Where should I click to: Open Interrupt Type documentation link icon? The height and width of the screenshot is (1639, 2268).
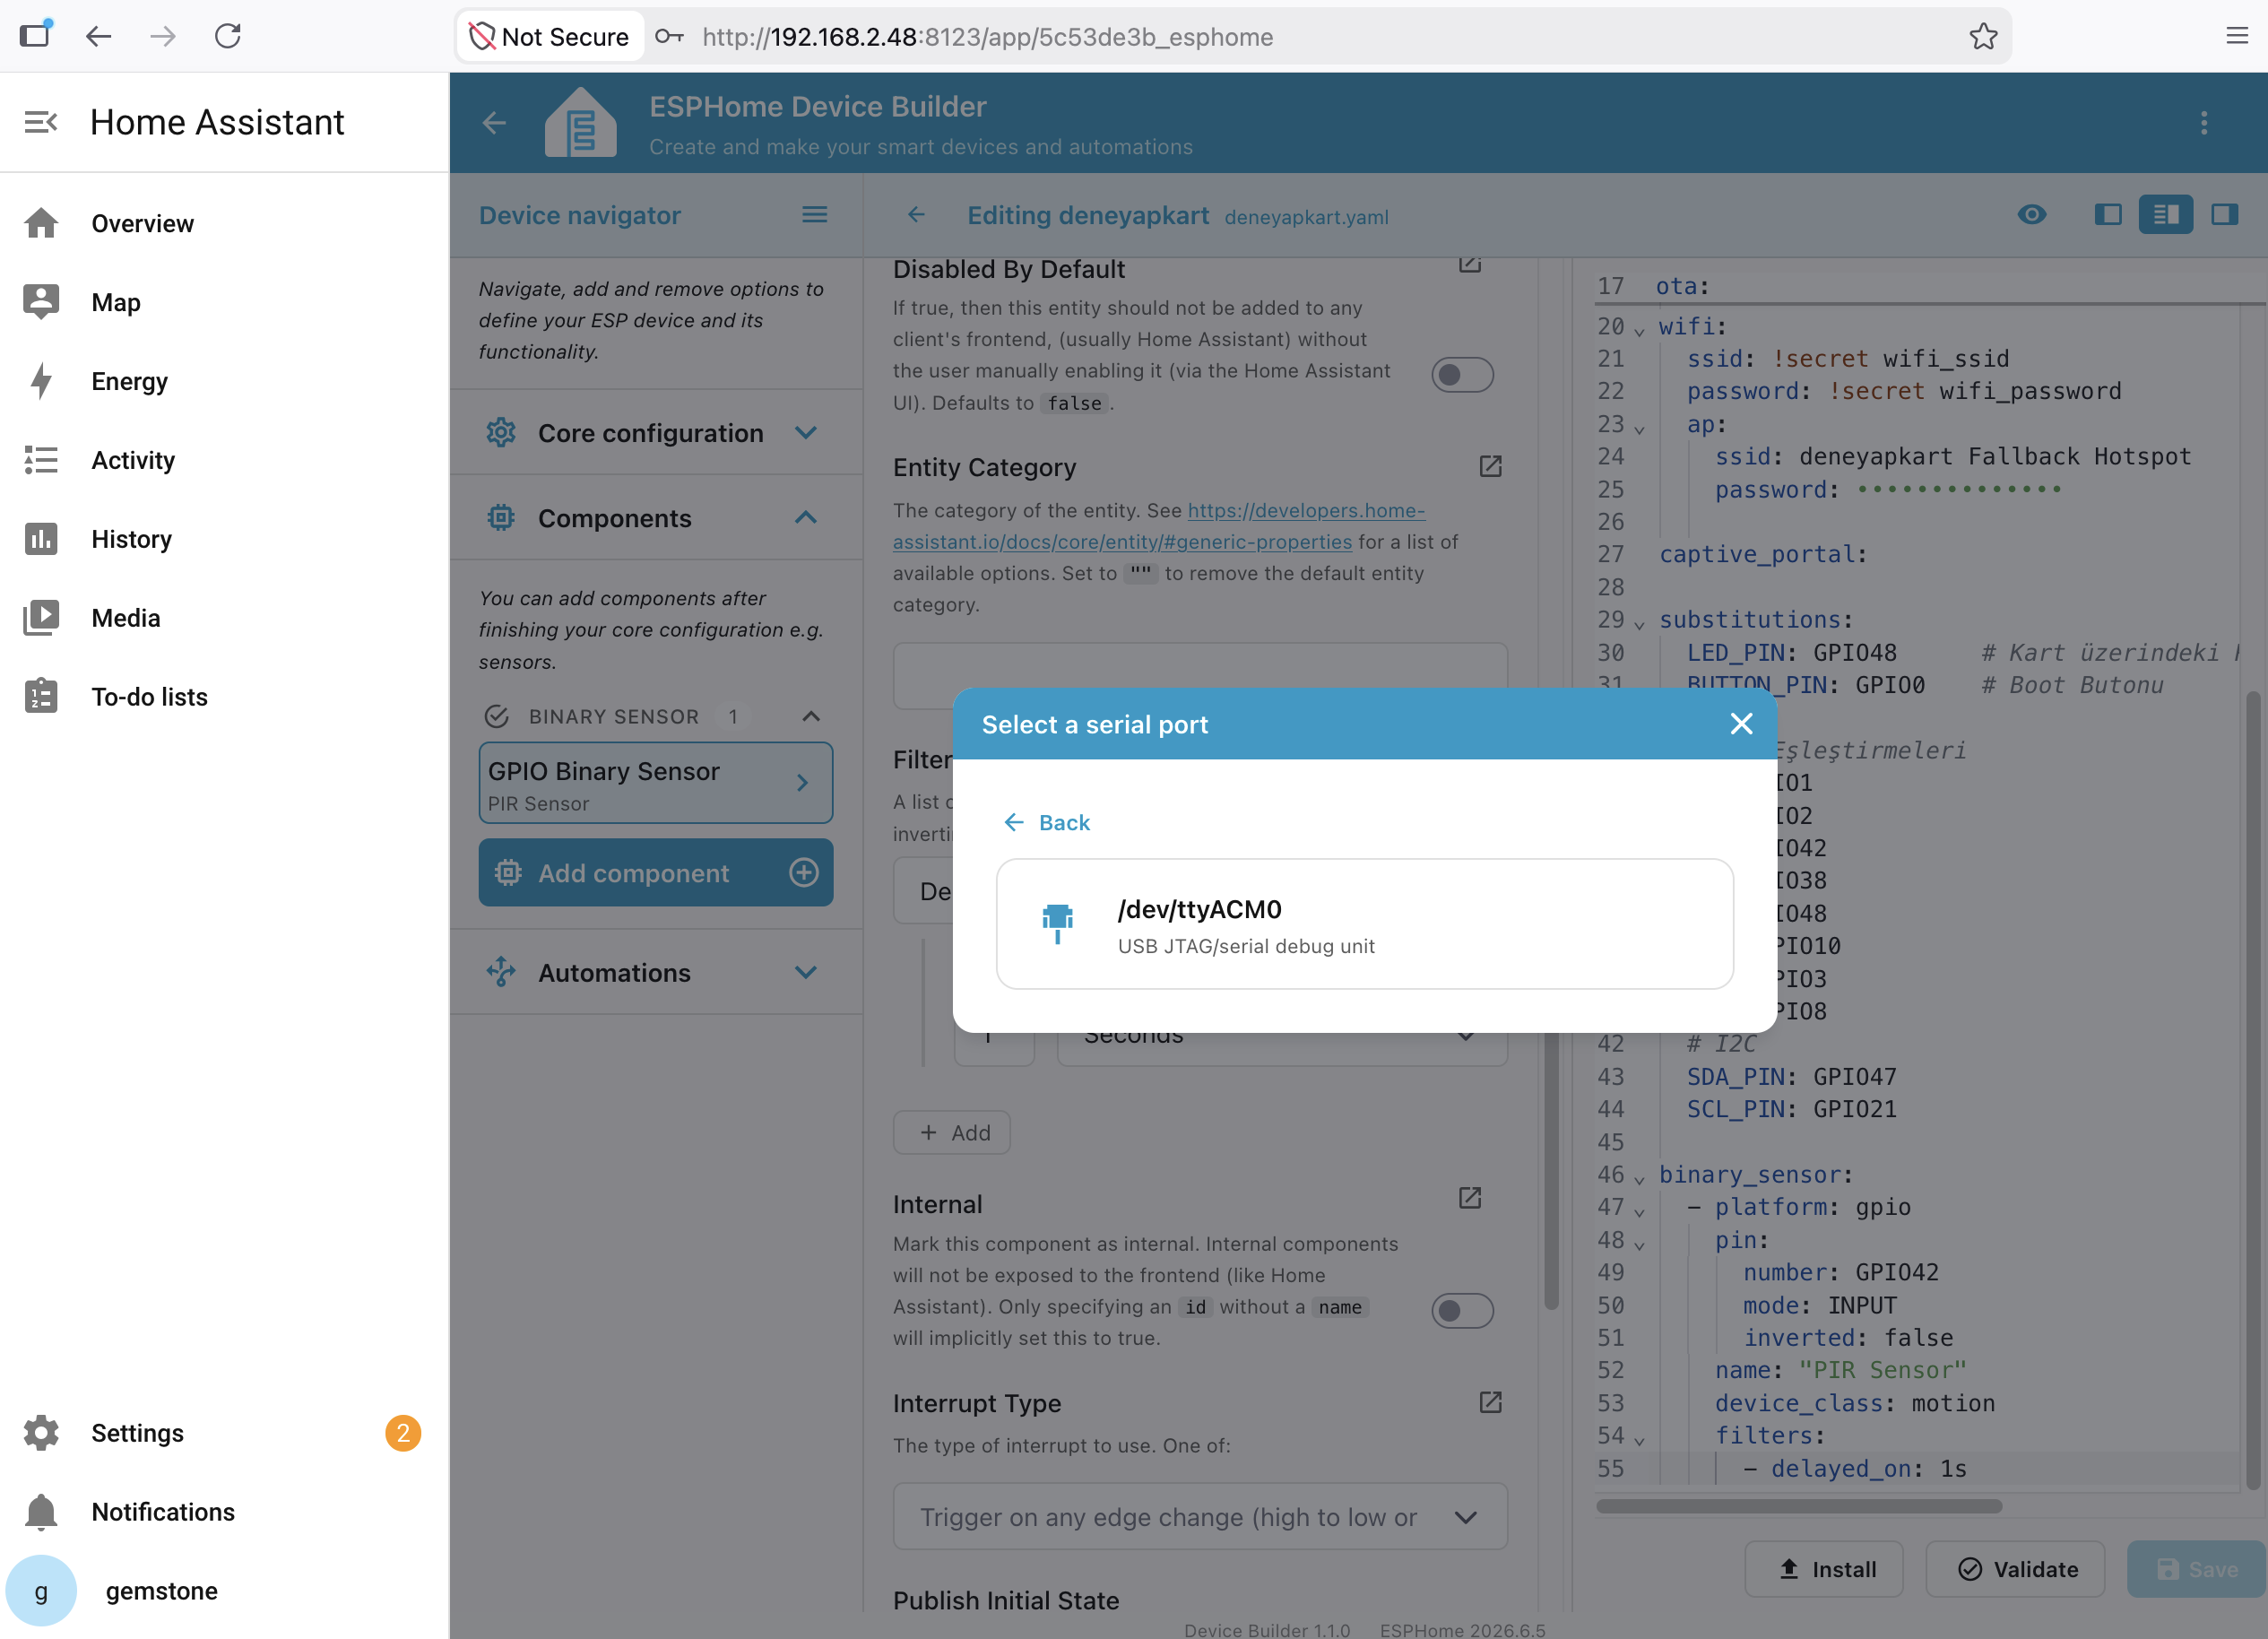point(1490,1403)
